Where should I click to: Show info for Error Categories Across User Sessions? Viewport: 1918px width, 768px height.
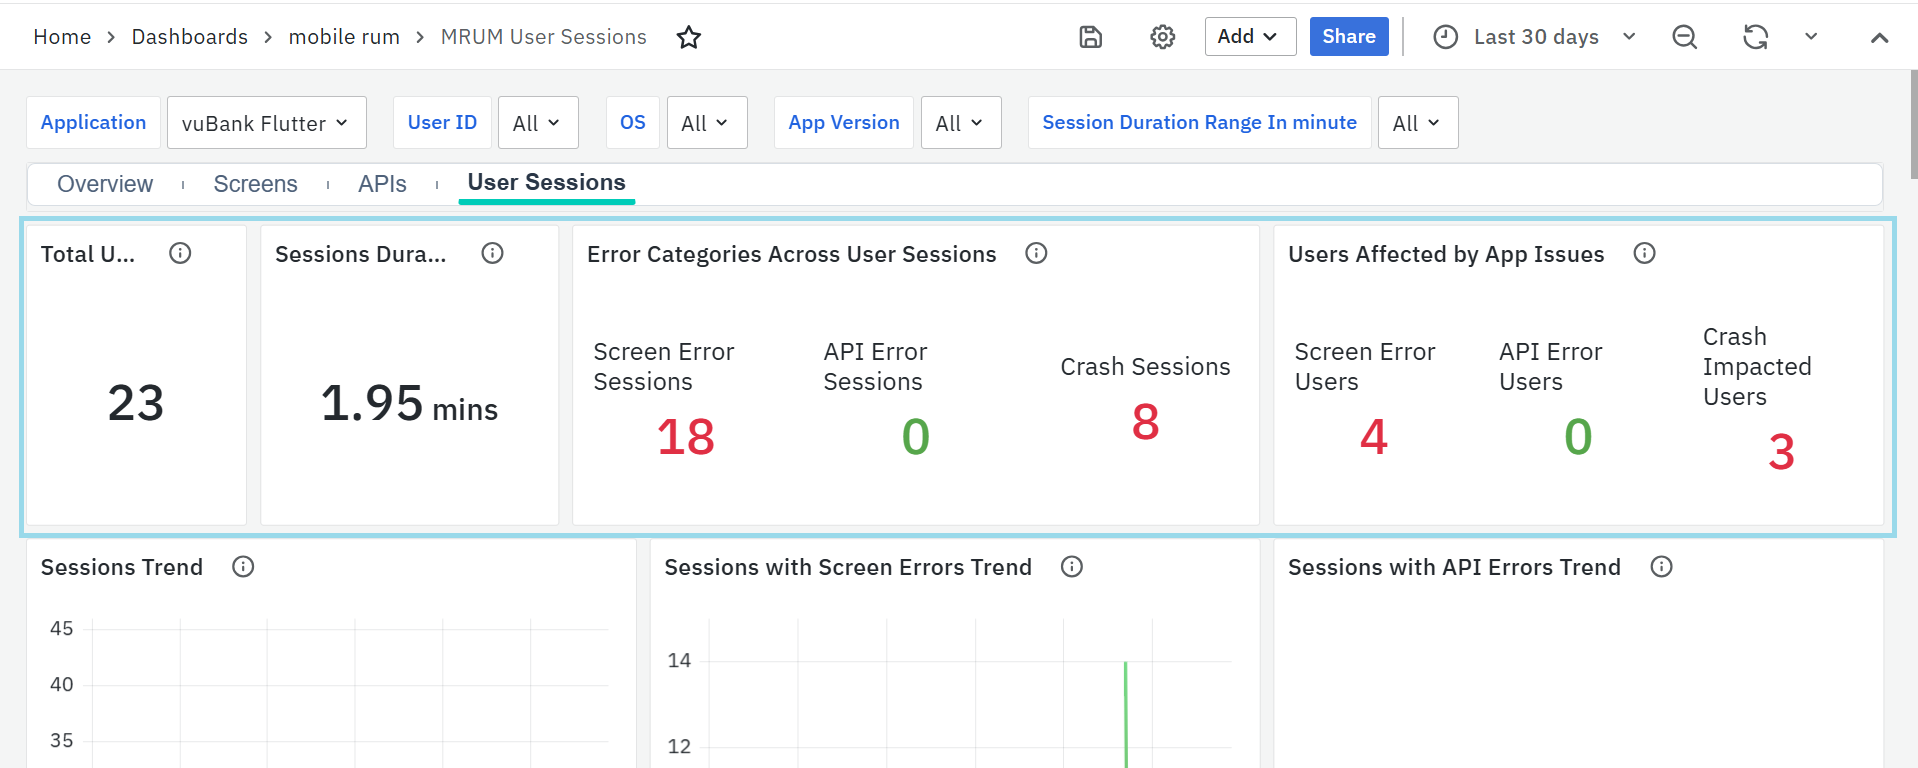(x=1036, y=253)
